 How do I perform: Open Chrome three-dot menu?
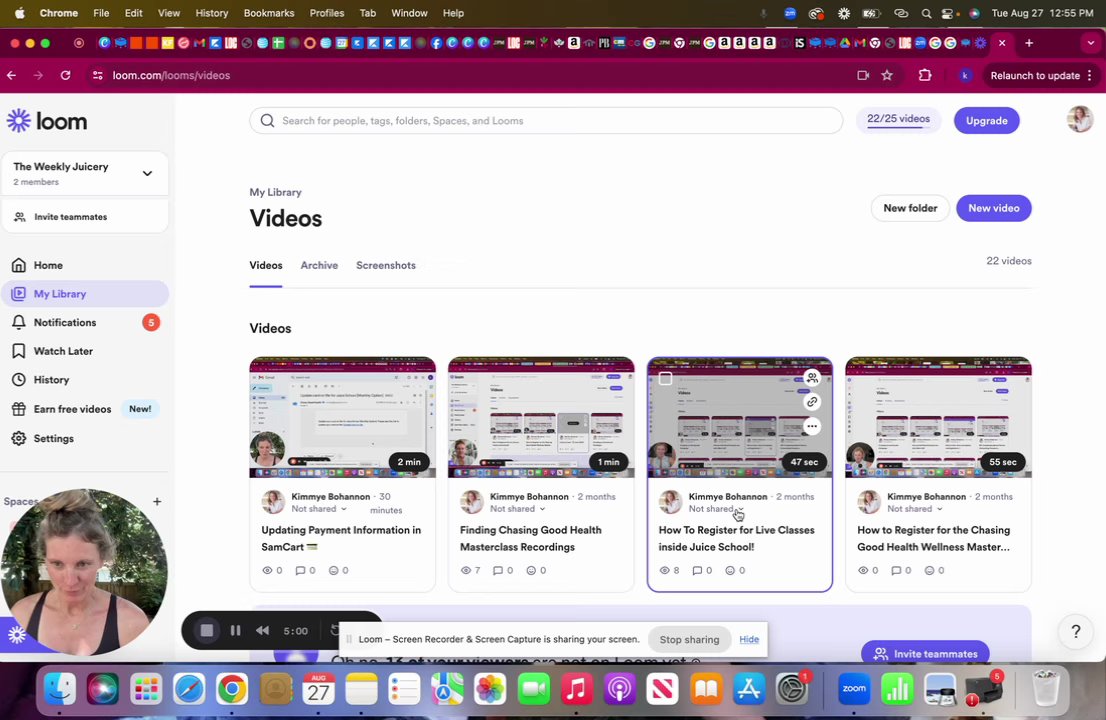1090,75
